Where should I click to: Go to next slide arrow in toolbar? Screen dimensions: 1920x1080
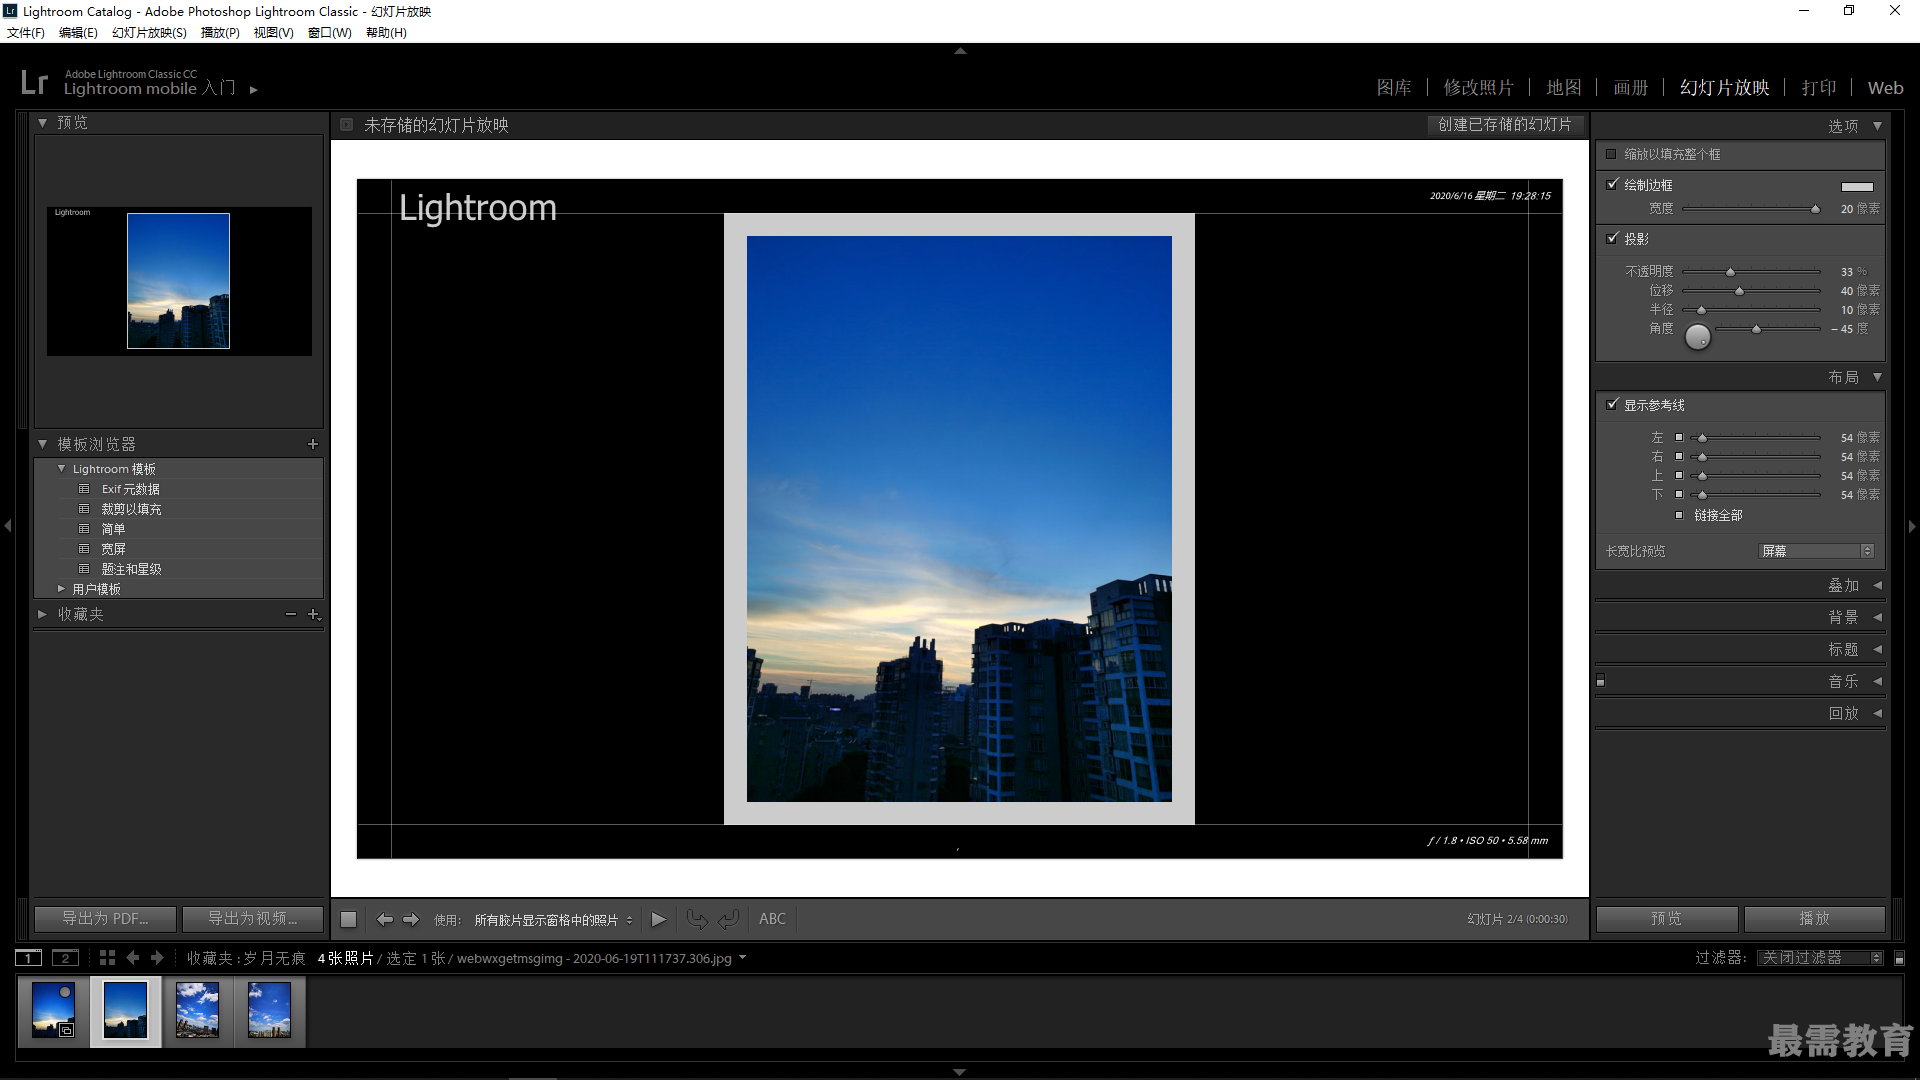click(x=411, y=919)
